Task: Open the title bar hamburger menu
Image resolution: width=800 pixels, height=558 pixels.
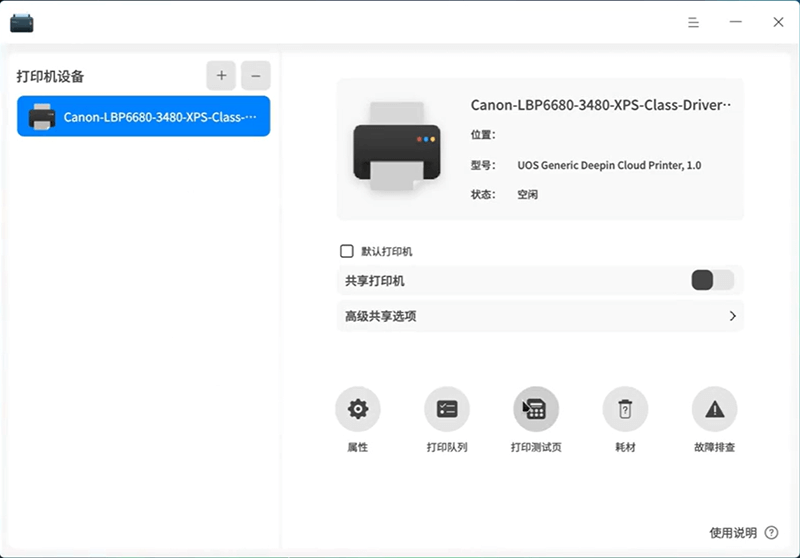Action: pos(693,22)
